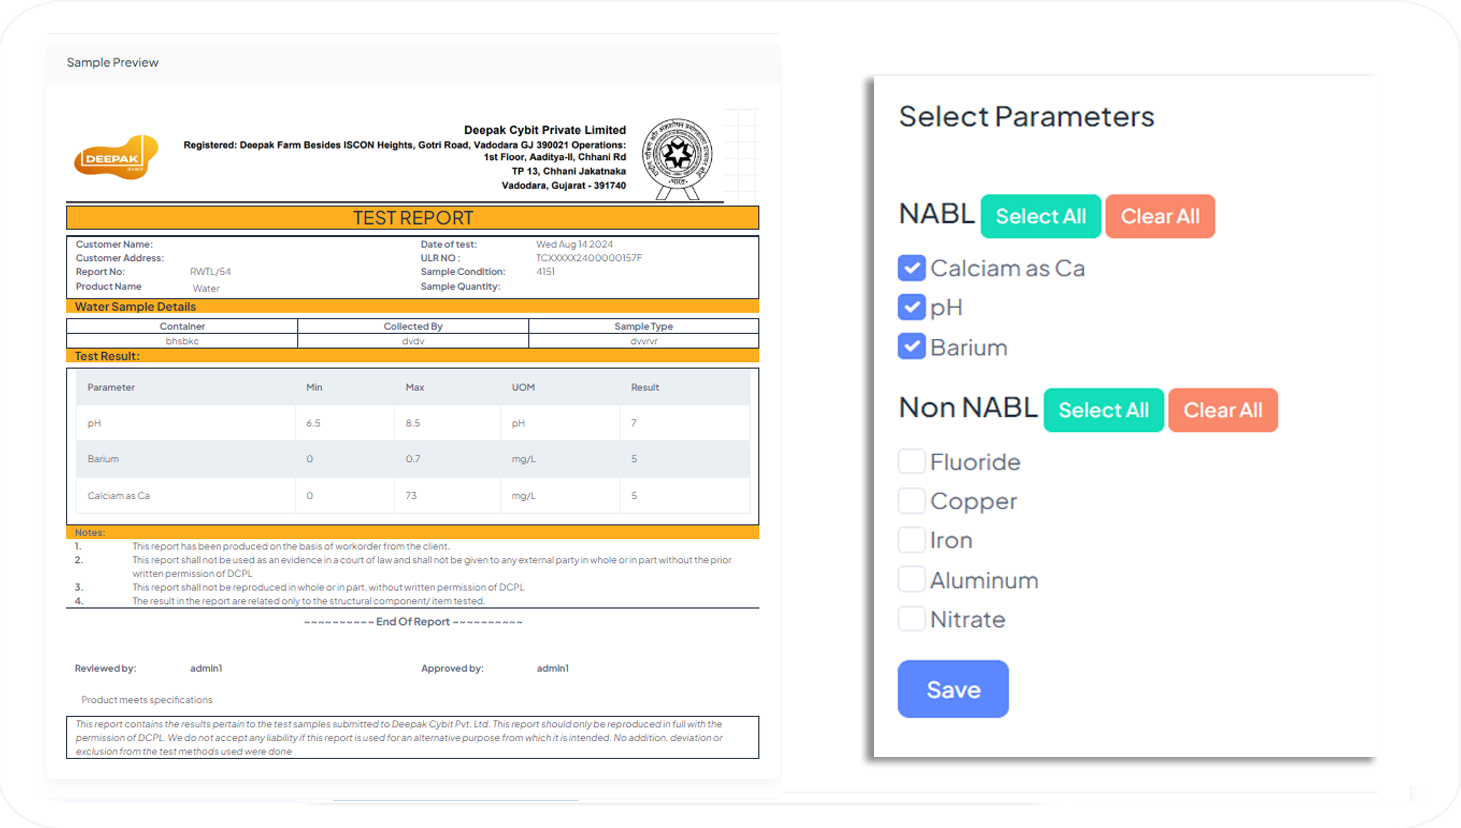Save the selected parameters
This screenshot has height=828, width=1461.
click(x=952, y=689)
